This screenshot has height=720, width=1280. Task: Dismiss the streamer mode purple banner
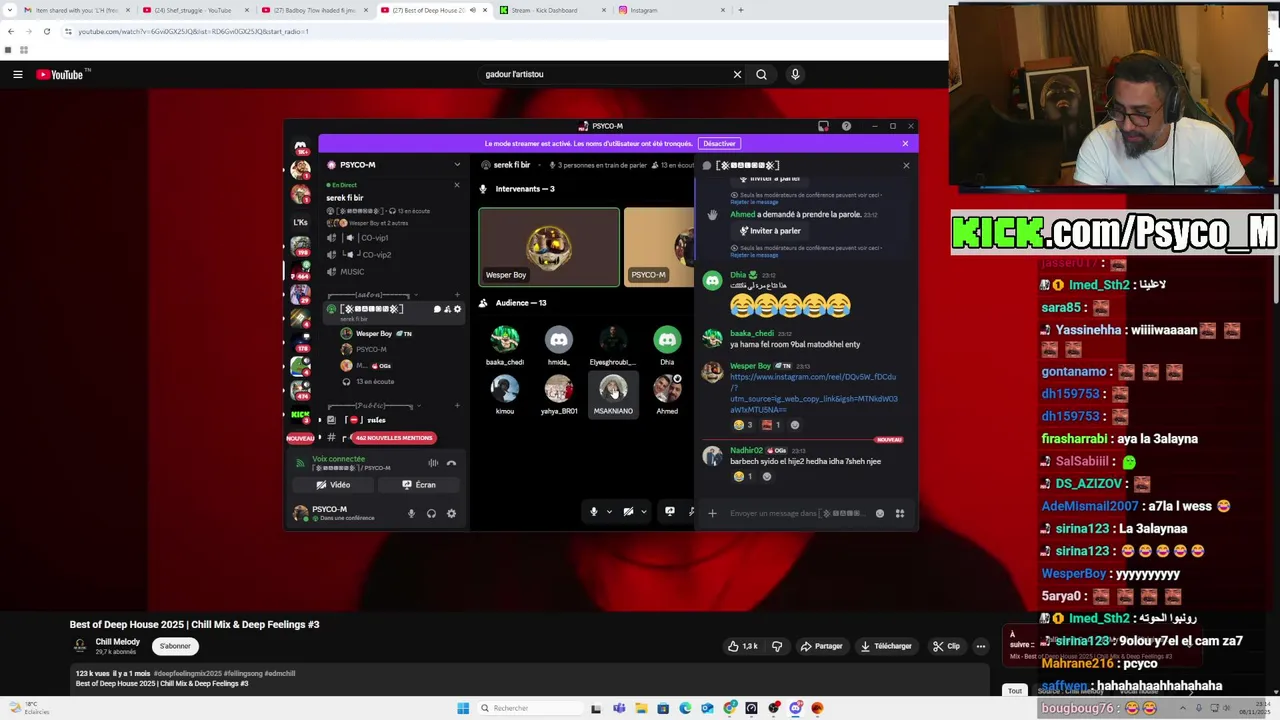(x=905, y=143)
